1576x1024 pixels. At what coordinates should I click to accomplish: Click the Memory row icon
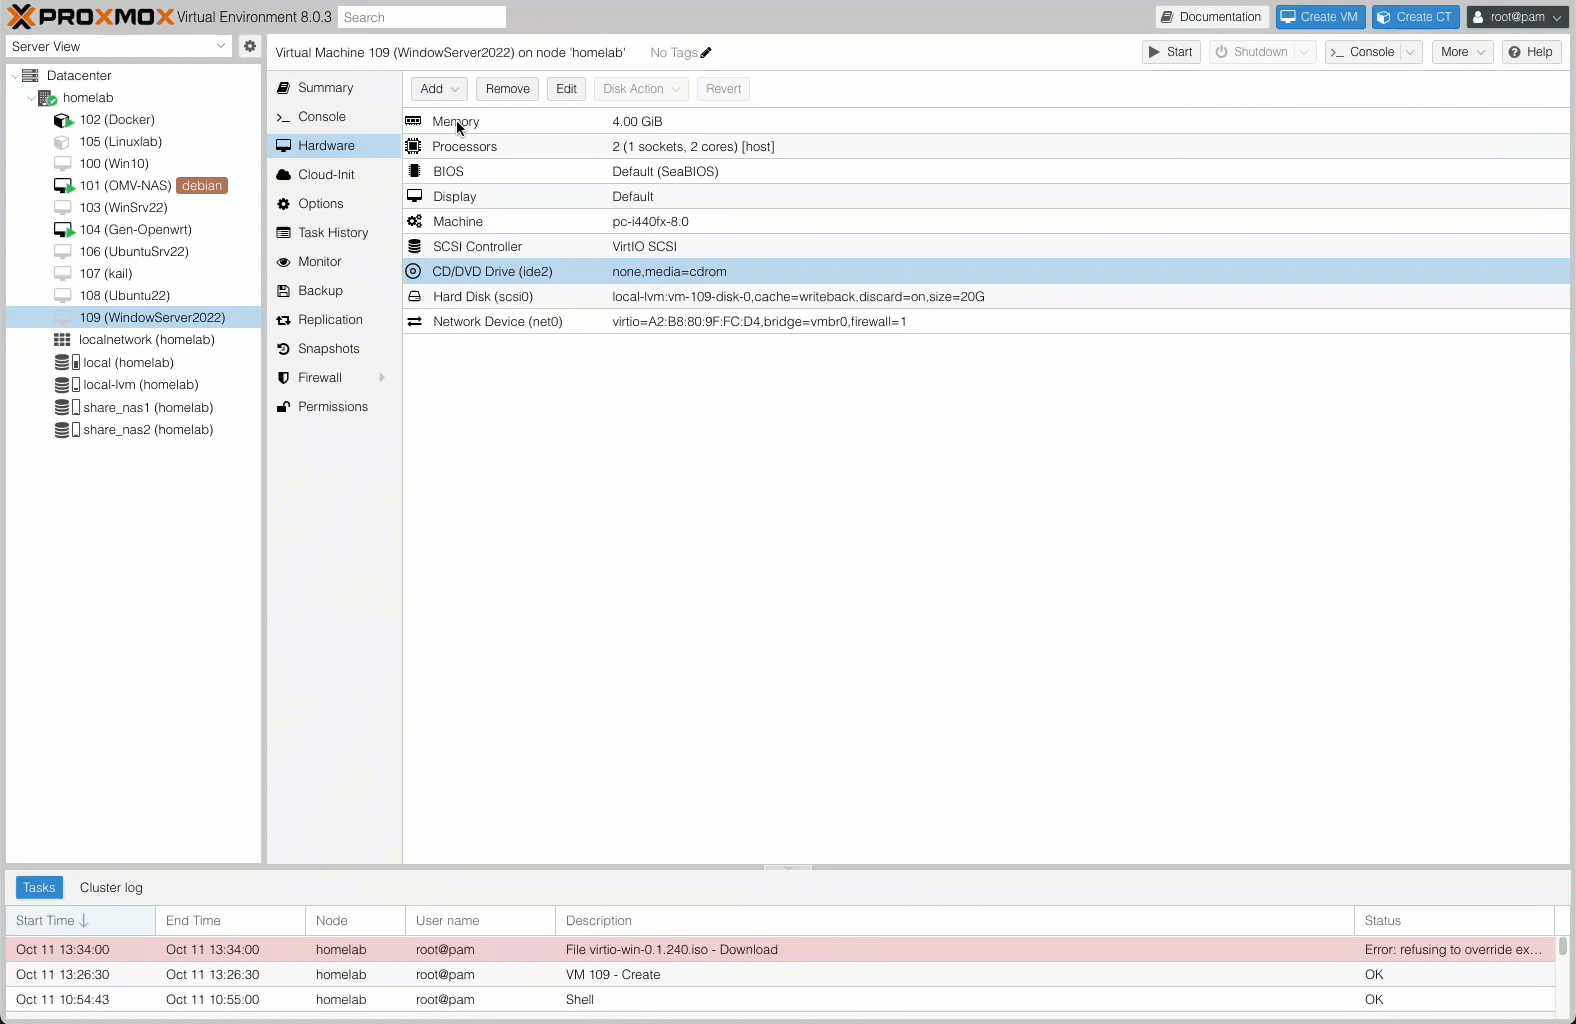413,121
